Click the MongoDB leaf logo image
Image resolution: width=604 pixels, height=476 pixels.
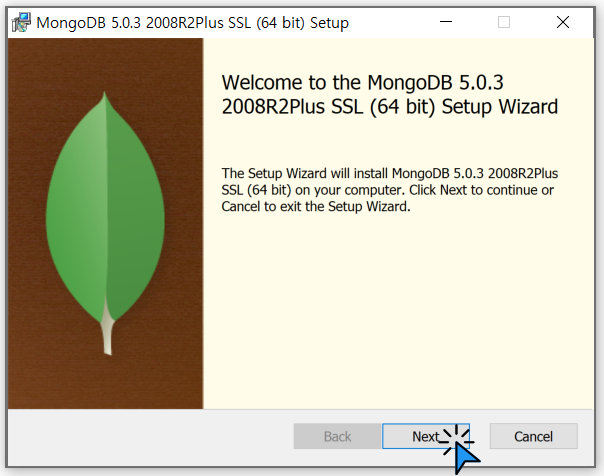pyautogui.click(x=106, y=223)
